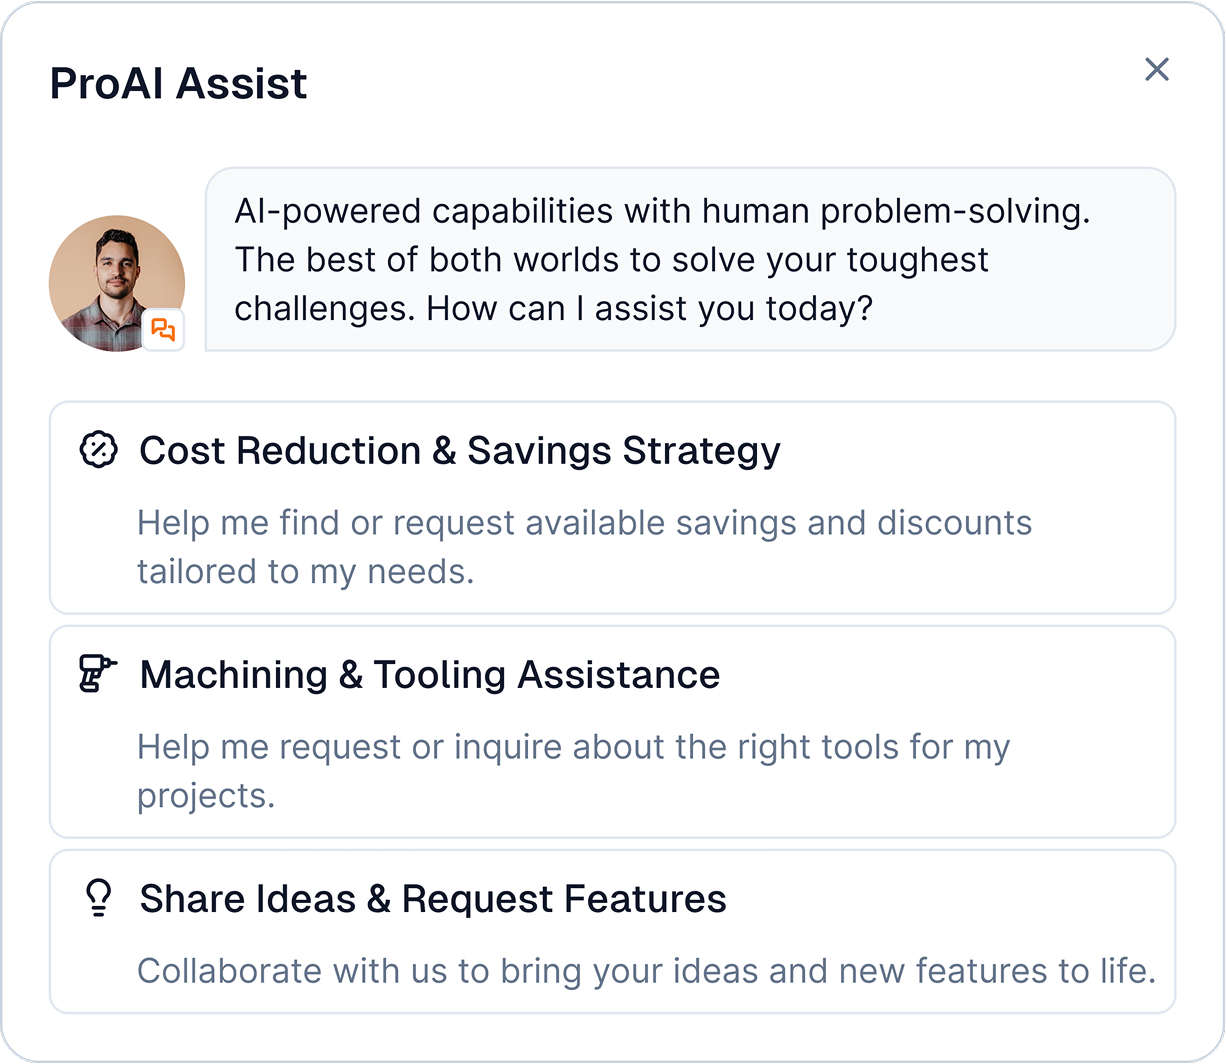Click the lightbulb ideas icon
This screenshot has width=1226, height=1064.
[98, 897]
